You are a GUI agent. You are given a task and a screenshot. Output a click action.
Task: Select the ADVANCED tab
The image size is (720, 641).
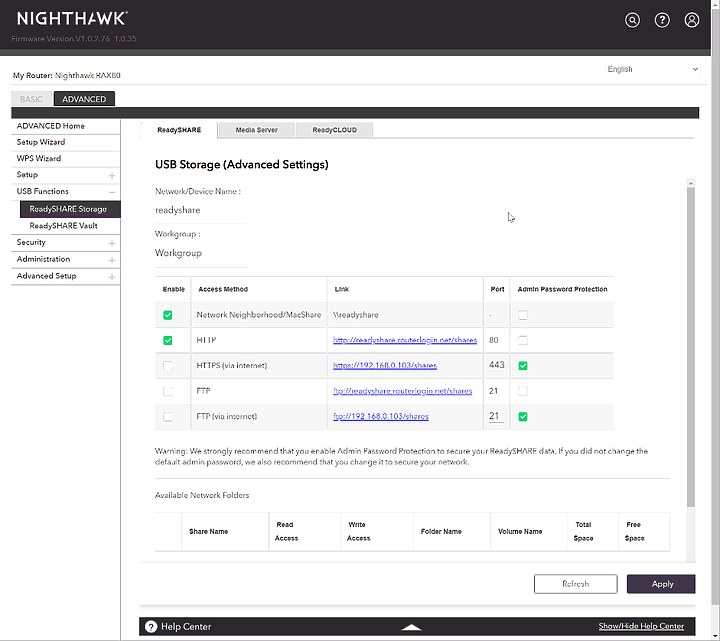click(84, 99)
